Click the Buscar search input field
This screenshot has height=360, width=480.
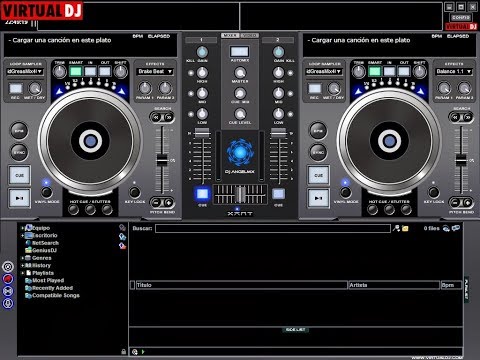pos(273,228)
